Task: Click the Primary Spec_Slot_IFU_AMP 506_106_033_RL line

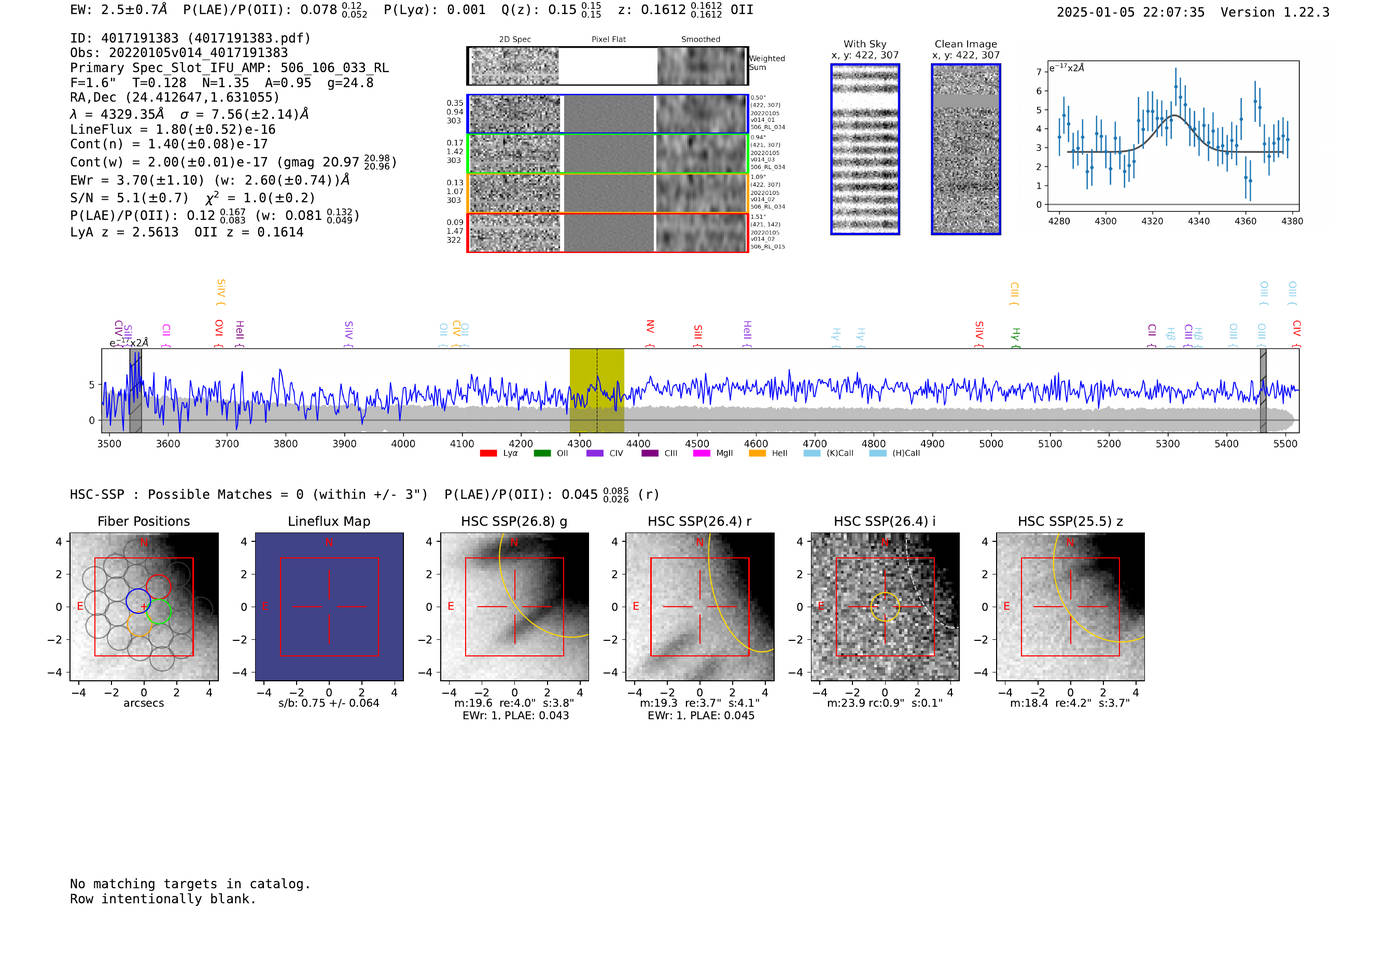Action: (x=230, y=68)
